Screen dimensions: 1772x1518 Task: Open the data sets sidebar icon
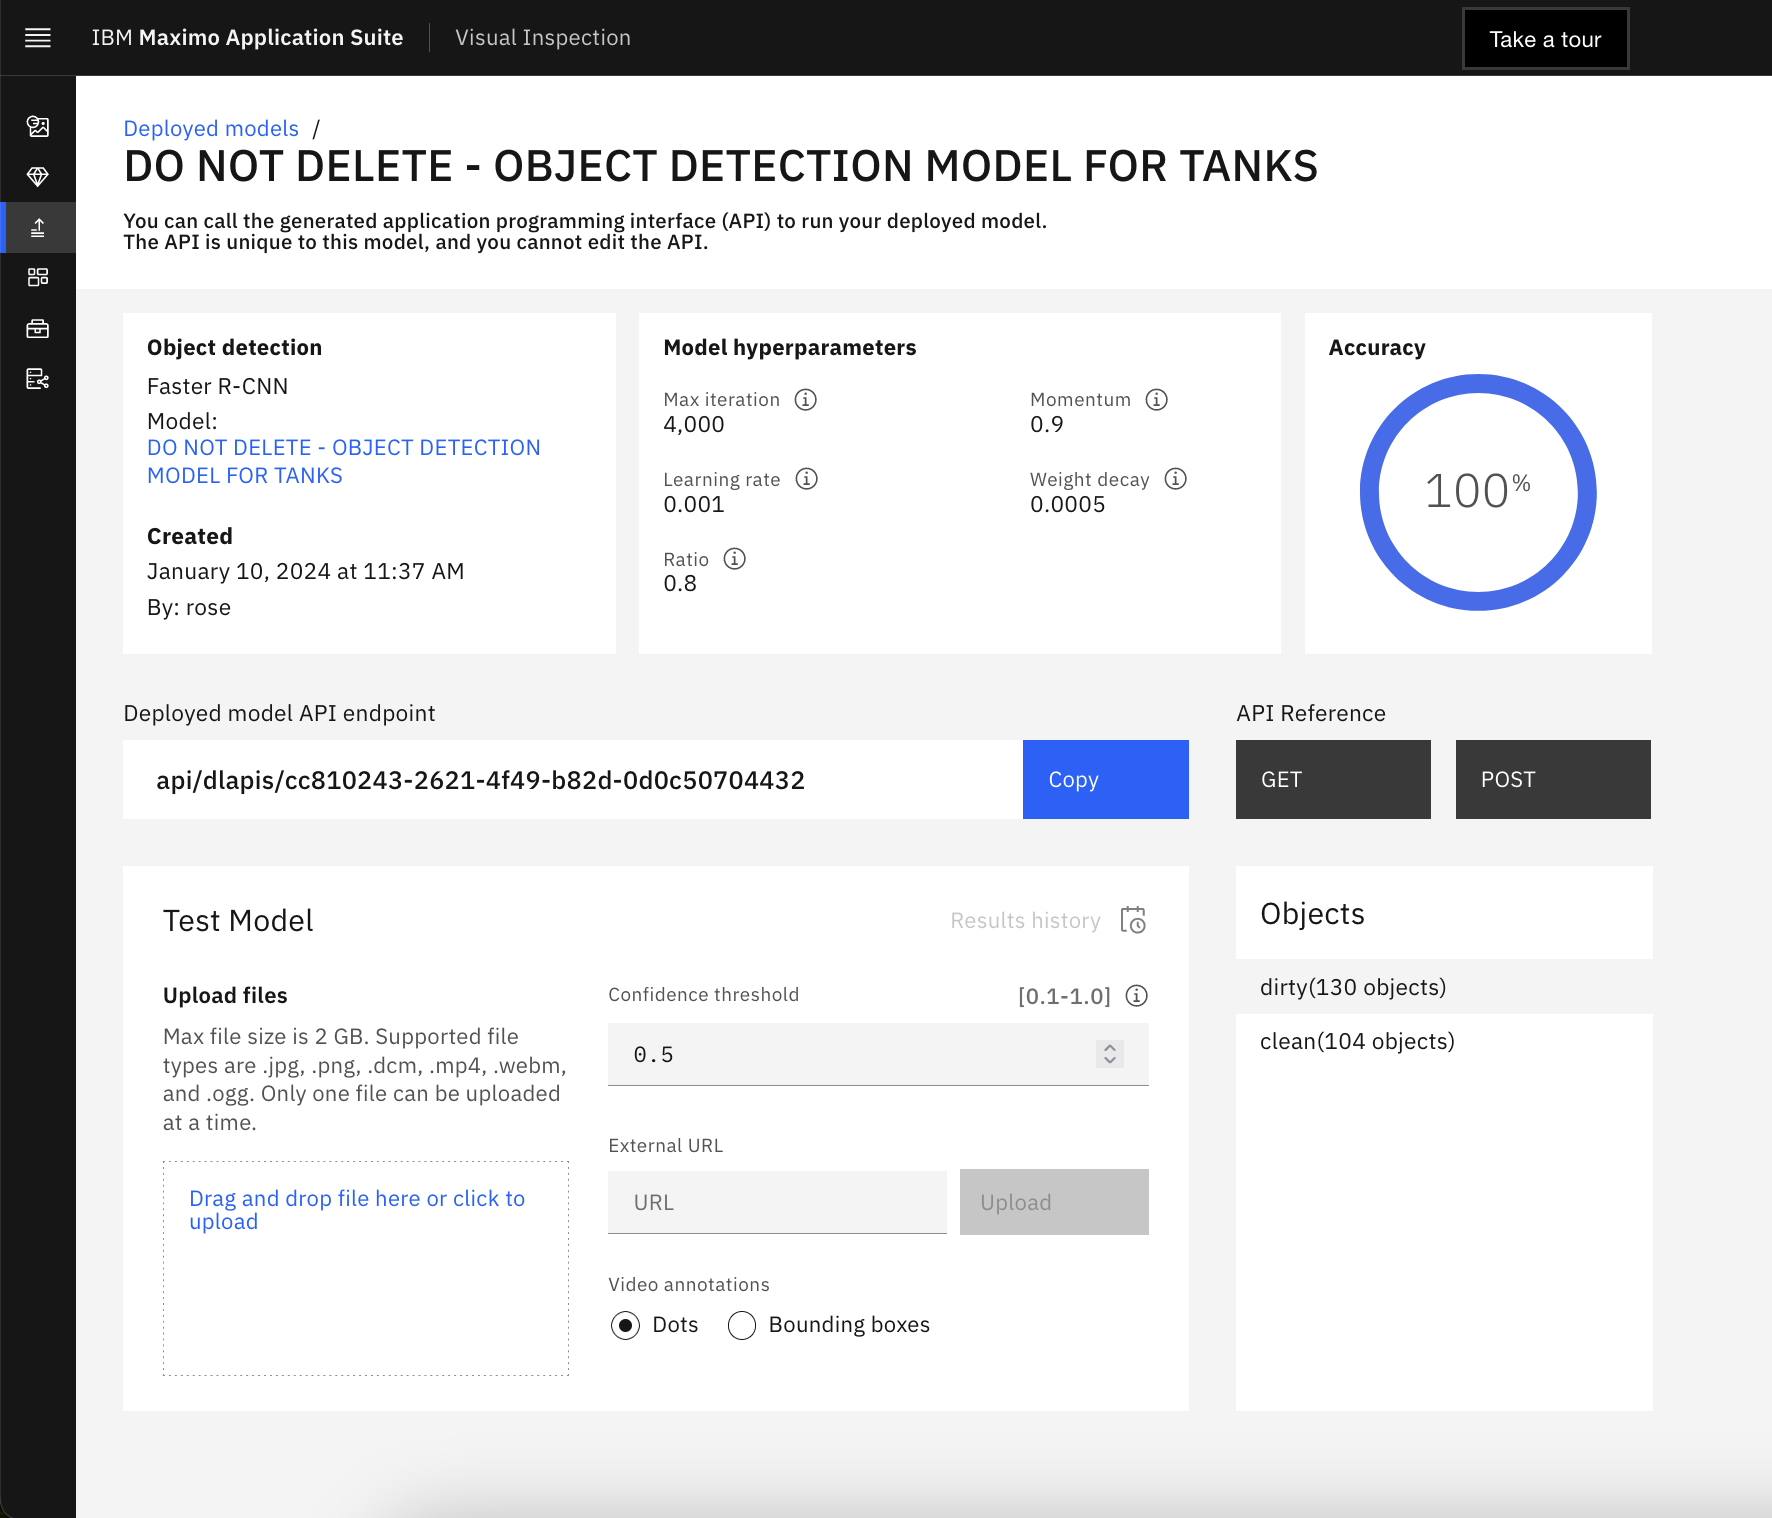(x=38, y=126)
